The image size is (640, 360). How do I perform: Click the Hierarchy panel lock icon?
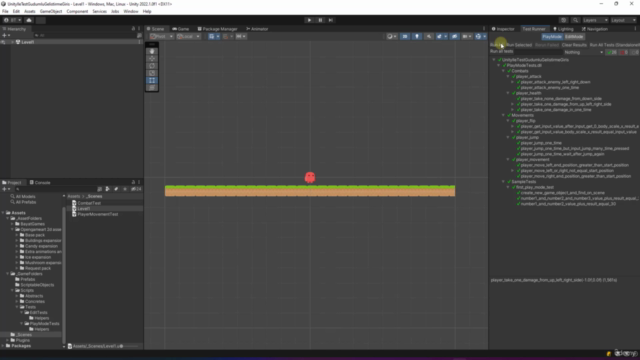point(133,29)
